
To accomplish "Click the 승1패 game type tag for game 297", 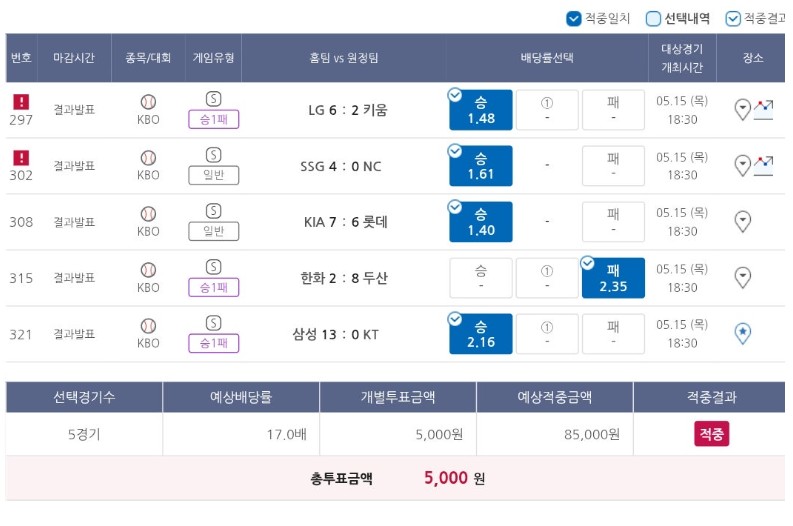I will (x=213, y=119).
